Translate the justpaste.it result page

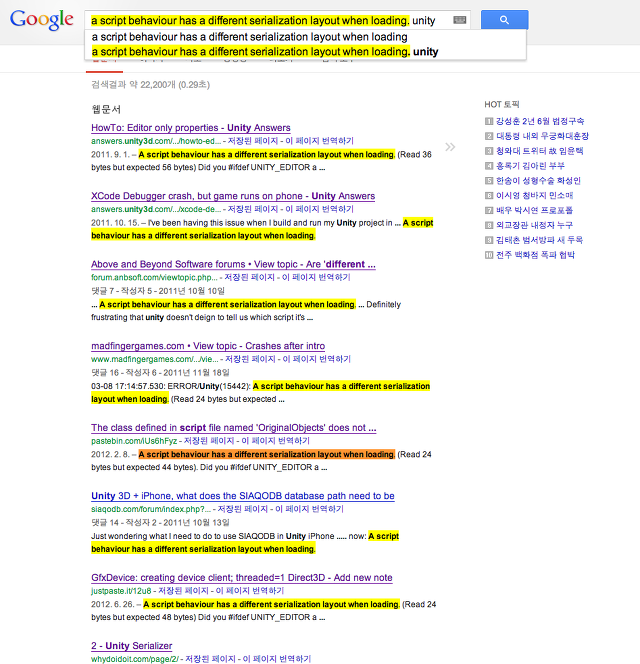250,591
